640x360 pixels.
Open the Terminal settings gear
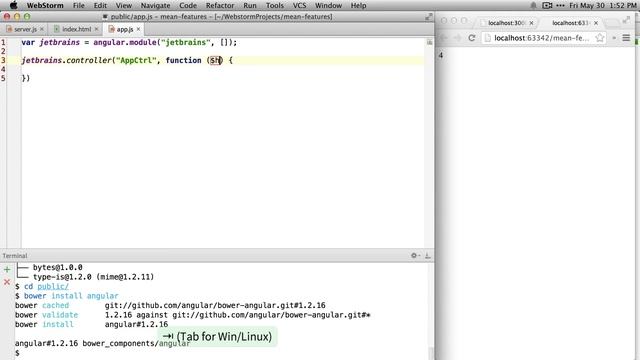tap(415, 256)
